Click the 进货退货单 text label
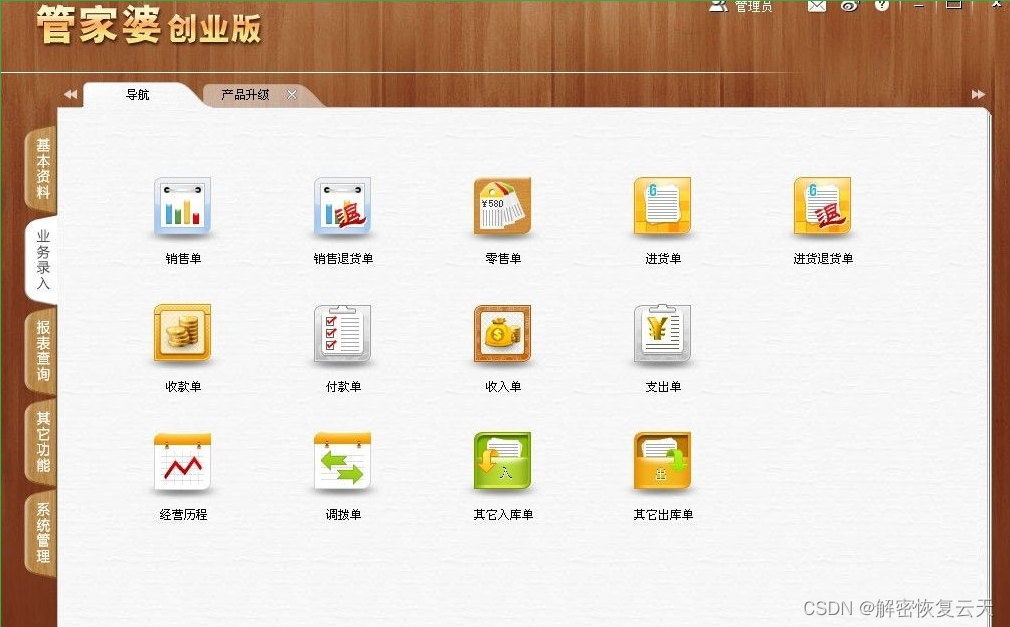Screen dimensions: 1010x627 coord(823,258)
